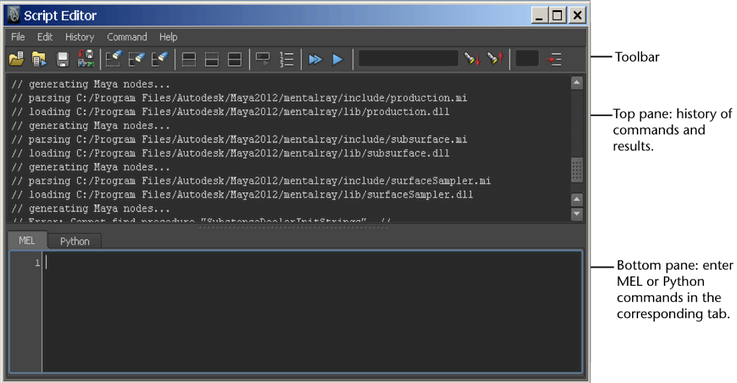Open the File menu
Screen dimensions: 737x383
coord(18,37)
